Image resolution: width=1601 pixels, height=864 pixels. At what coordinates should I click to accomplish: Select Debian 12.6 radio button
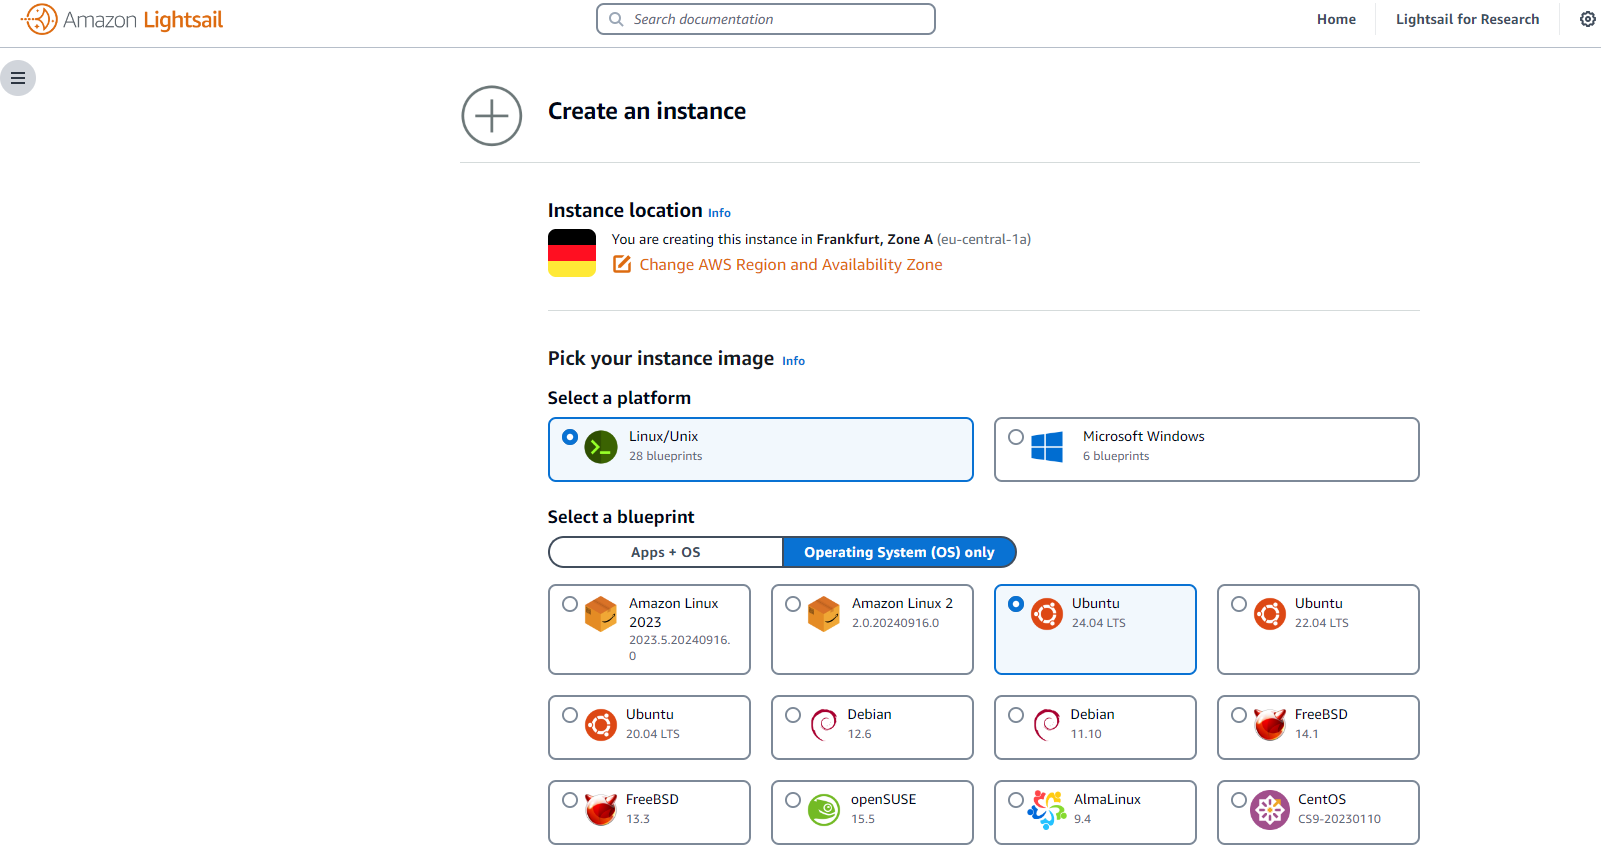(793, 715)
